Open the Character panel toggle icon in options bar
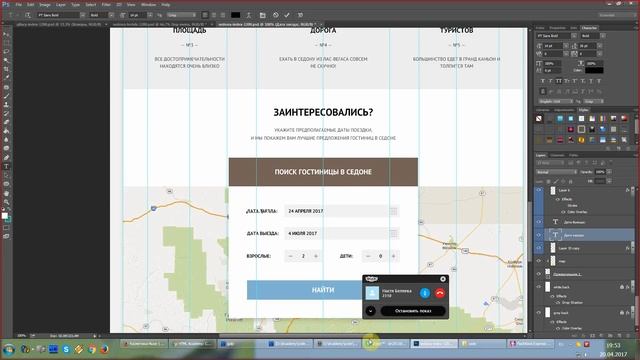 click(x=262, y=15)
